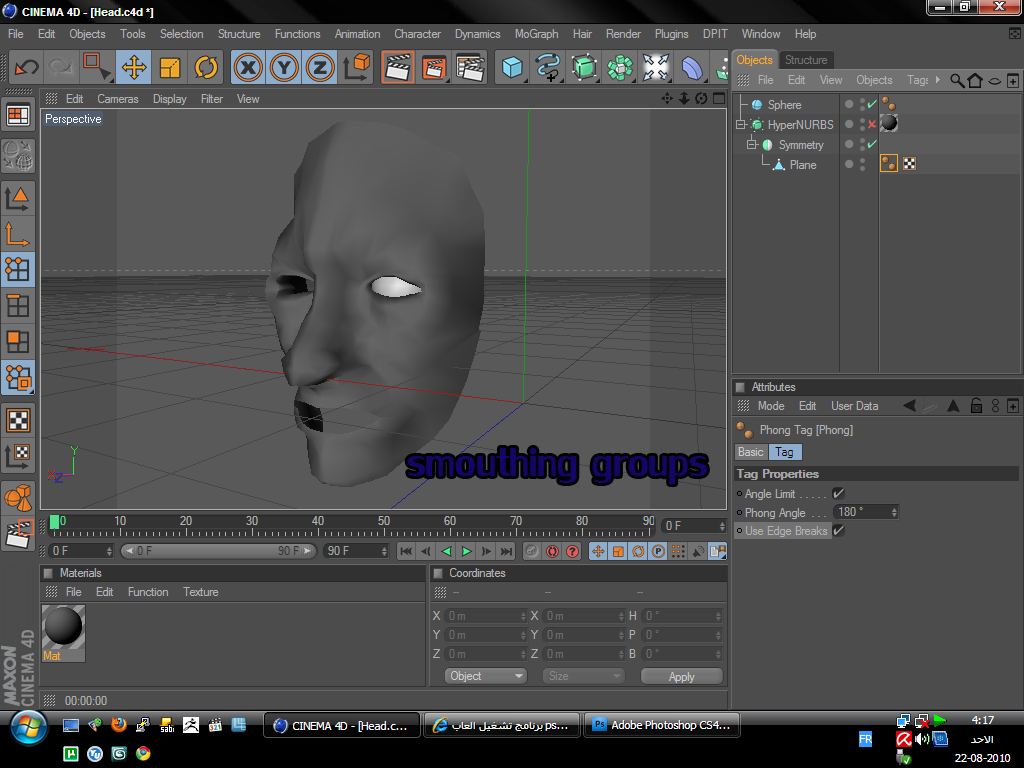
Task: Open the viewport Cameras menu
Action: [118, 99]
